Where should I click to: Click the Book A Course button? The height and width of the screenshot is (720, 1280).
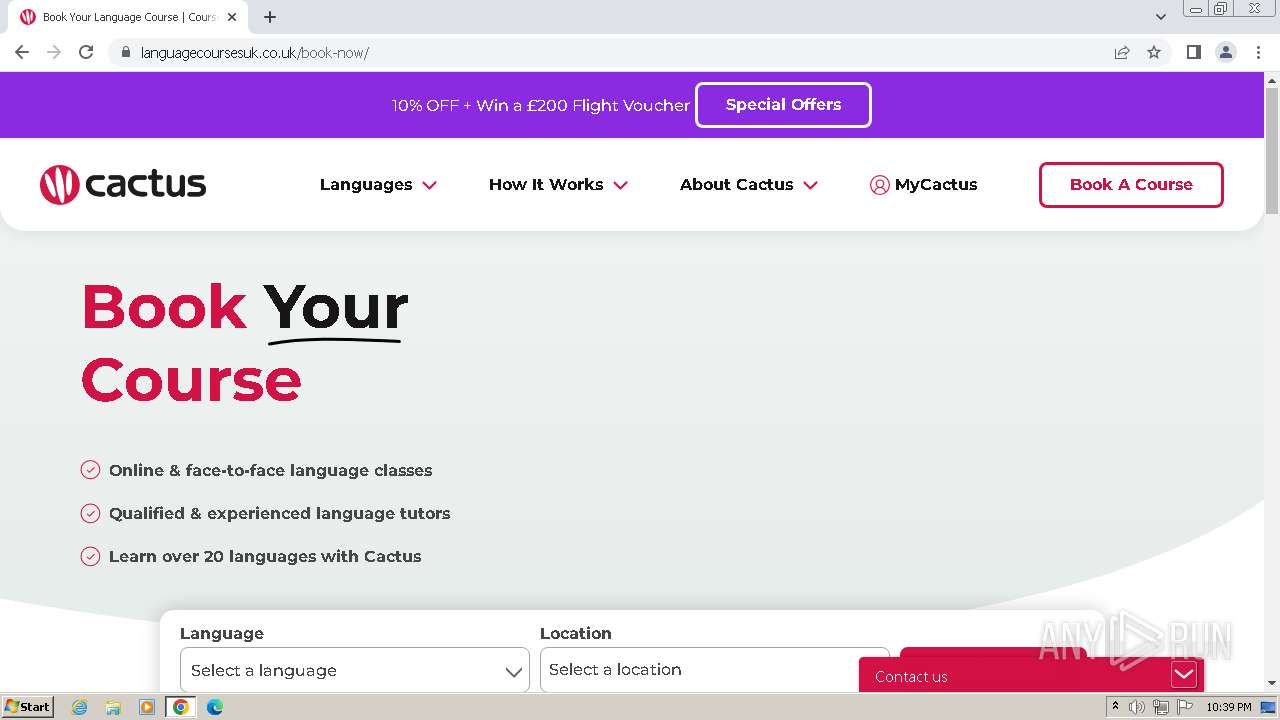(1131, 185)
